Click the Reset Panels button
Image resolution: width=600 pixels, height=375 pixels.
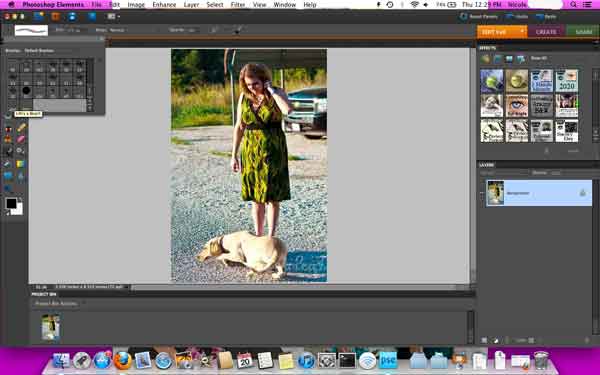(479, 16)
